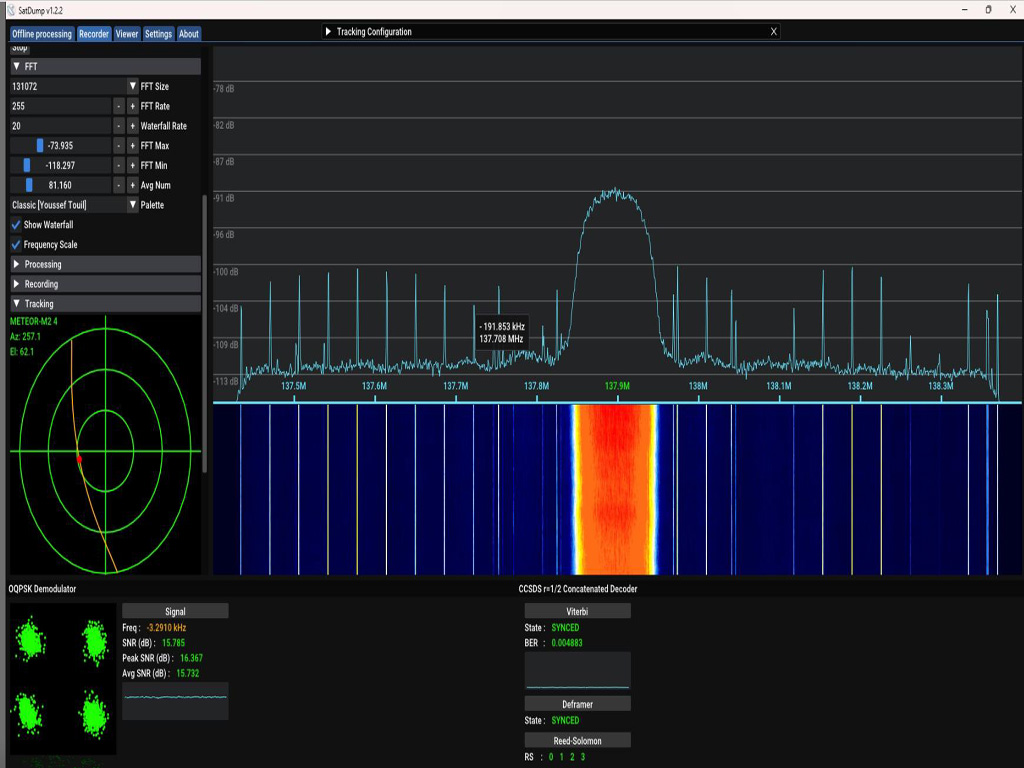This screenshot has width=1024, height=768.
Task: Click the OQPSK constellation diagram
Action: click(x=63, y=679)
